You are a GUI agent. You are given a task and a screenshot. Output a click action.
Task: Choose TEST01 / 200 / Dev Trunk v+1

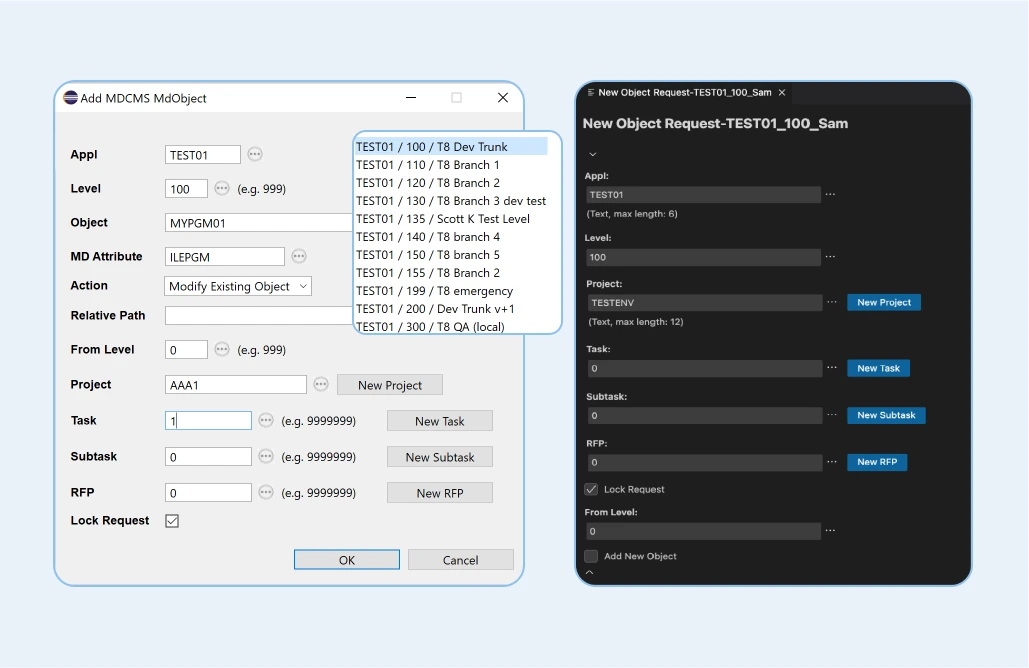[436, 309]
